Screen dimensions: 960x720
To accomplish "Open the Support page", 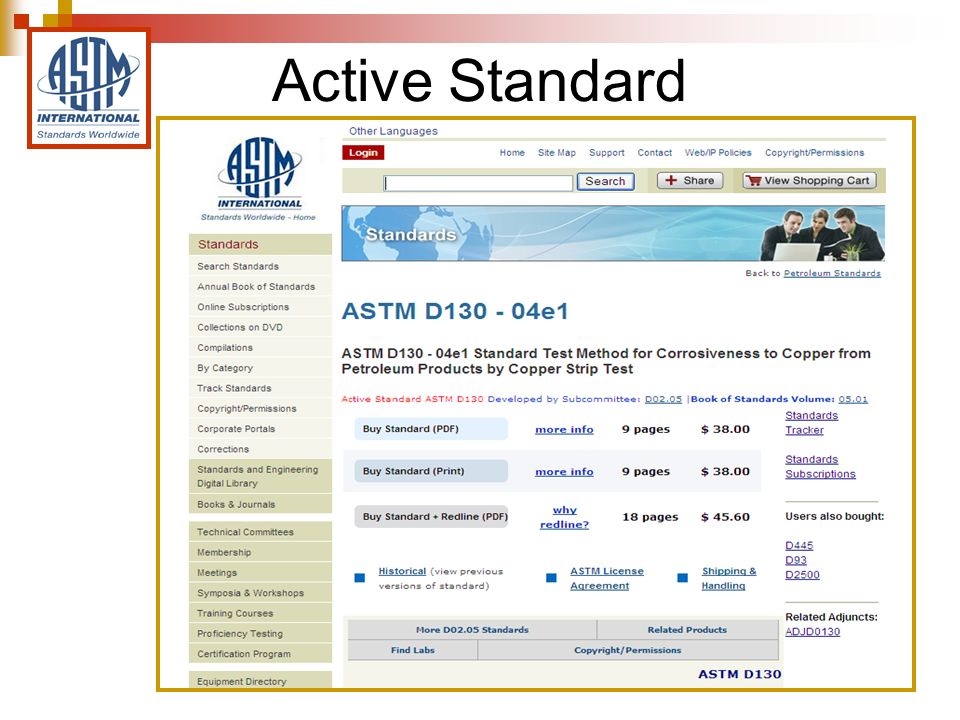I will [x=607, y=152].
